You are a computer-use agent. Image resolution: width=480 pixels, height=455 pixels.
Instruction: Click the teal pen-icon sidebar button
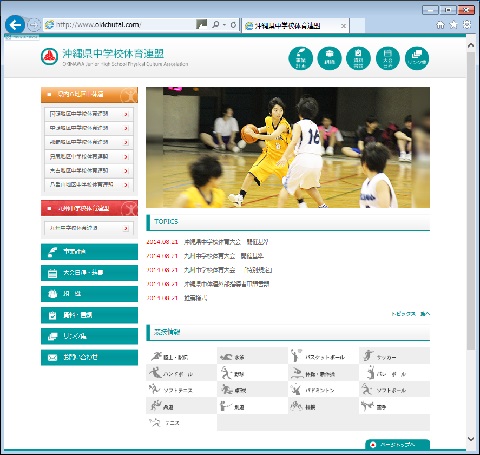pyautogui.click(x=89, y=252)
